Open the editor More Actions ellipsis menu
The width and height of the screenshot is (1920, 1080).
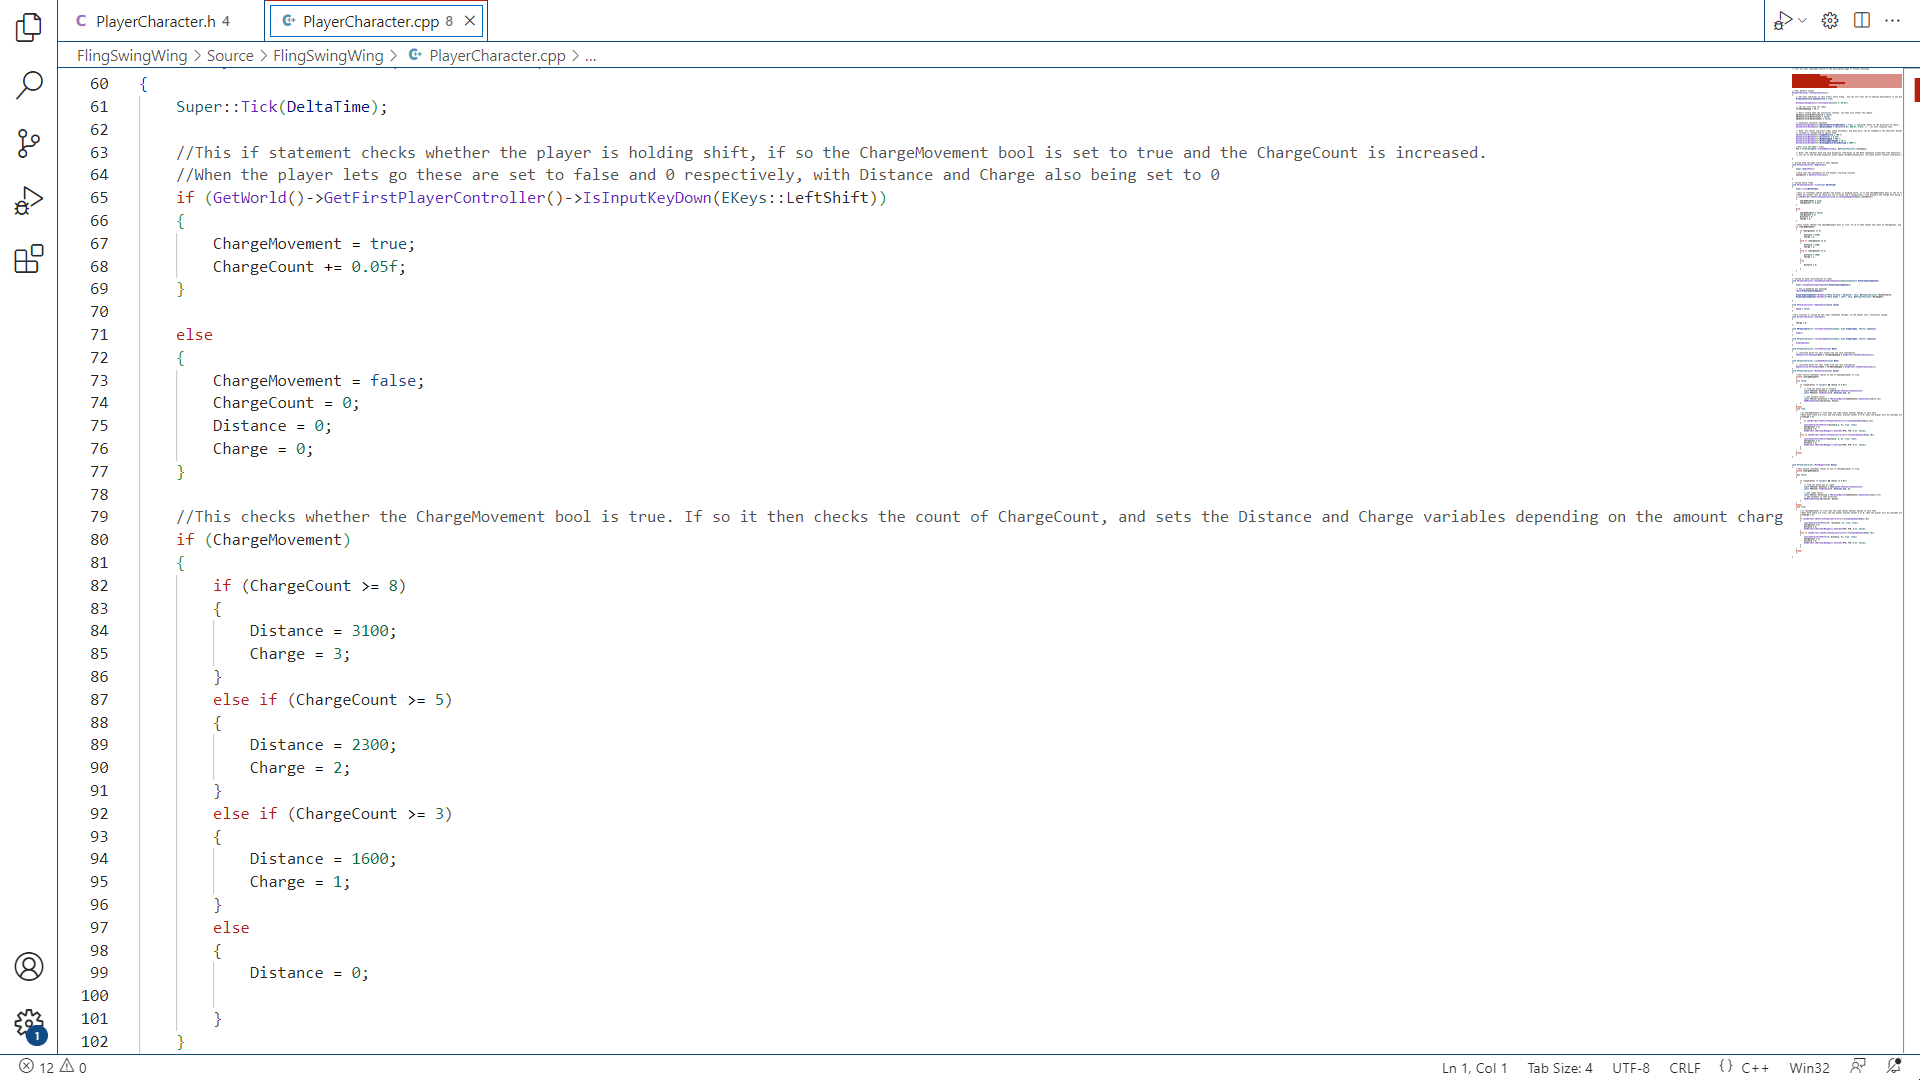click(x=1892, y=20)
